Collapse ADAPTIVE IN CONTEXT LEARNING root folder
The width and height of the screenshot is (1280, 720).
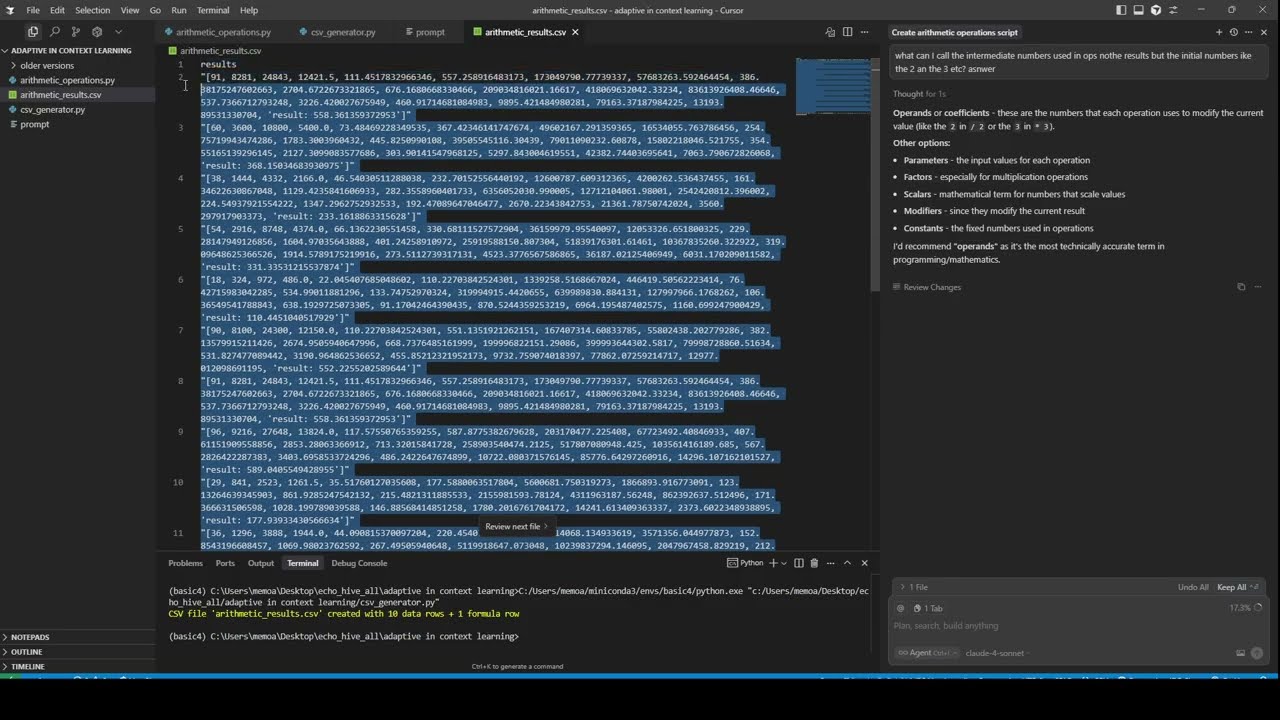[77, 50]
